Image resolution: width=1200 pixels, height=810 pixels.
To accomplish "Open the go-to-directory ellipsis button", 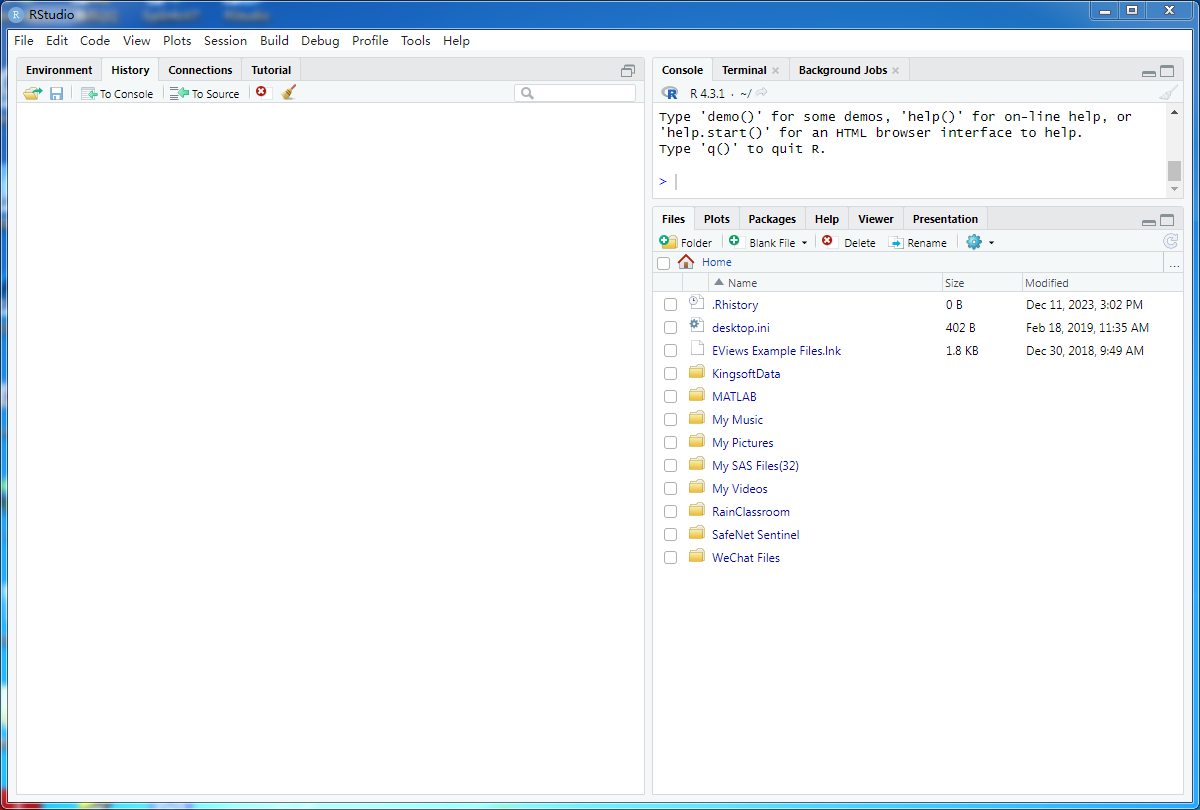I will tap(1174, 263).
